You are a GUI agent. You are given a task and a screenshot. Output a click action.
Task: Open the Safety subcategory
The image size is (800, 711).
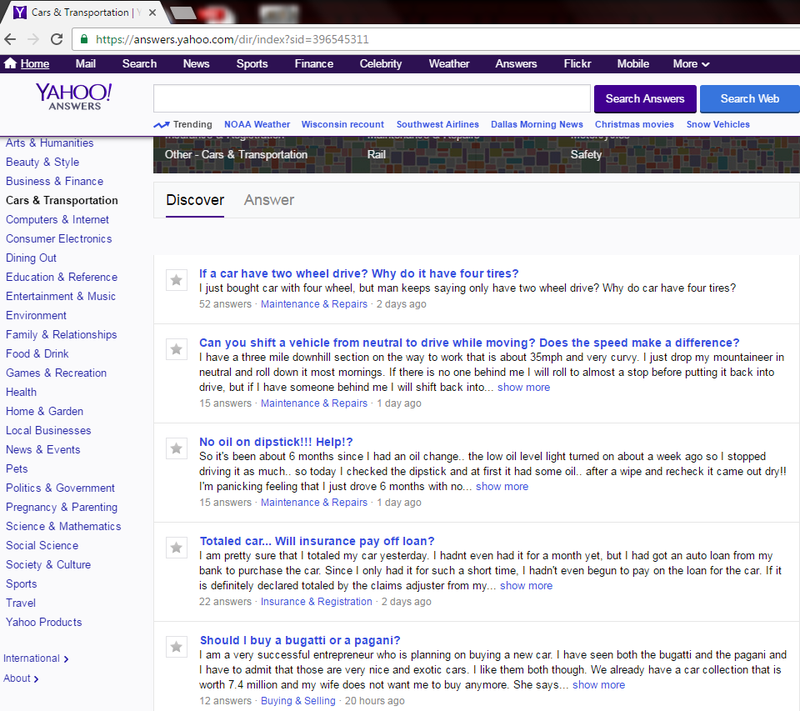click(586, 155)
